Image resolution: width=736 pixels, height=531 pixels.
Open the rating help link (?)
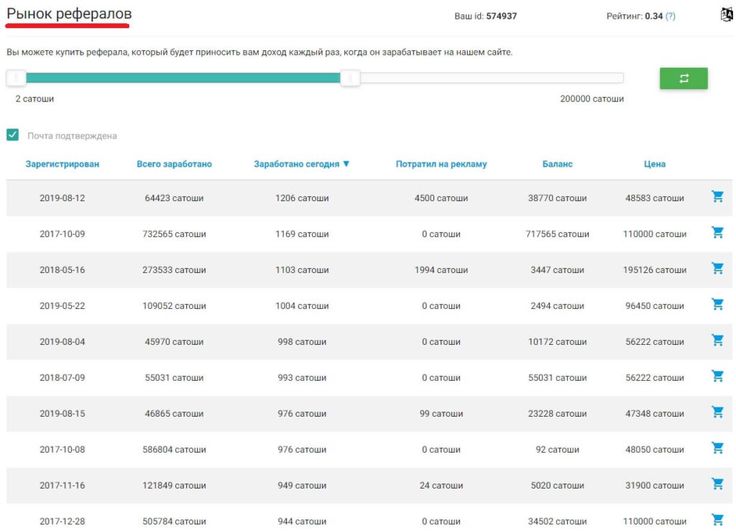tap(670, 16)
